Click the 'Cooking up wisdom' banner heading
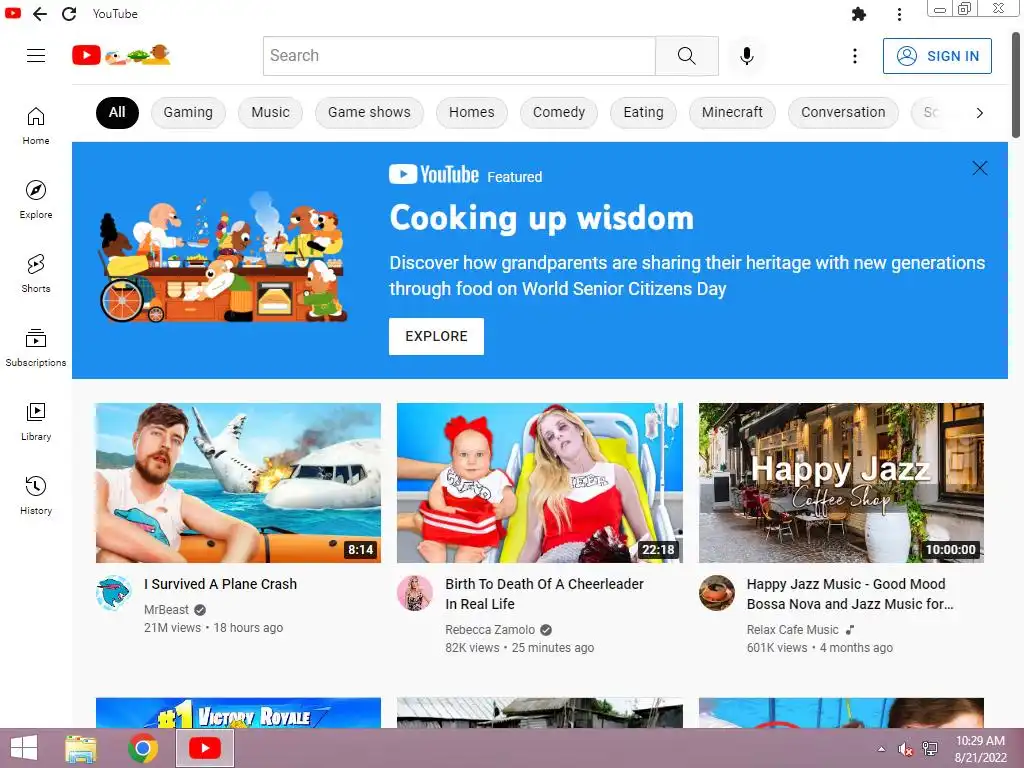The image size is (1024, 768). click(x=541, y=217)
